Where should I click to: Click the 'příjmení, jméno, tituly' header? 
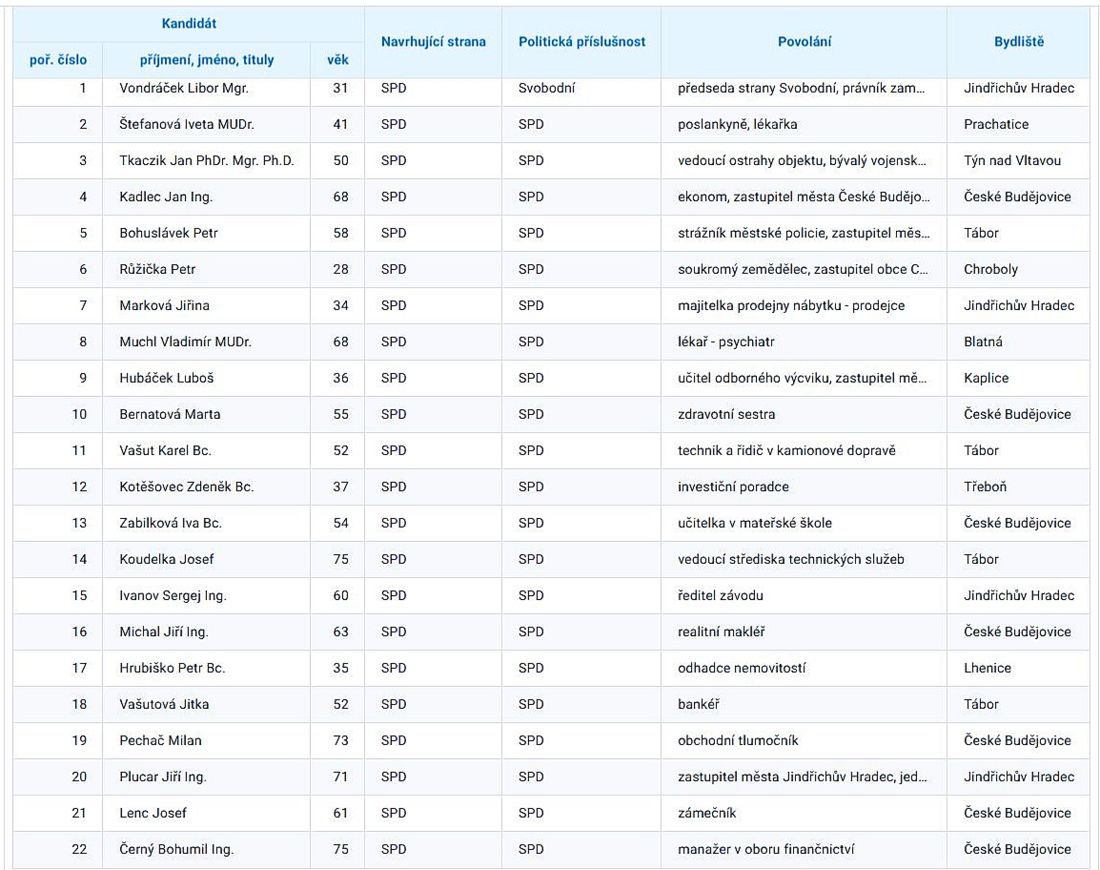[x=206, y=60]
